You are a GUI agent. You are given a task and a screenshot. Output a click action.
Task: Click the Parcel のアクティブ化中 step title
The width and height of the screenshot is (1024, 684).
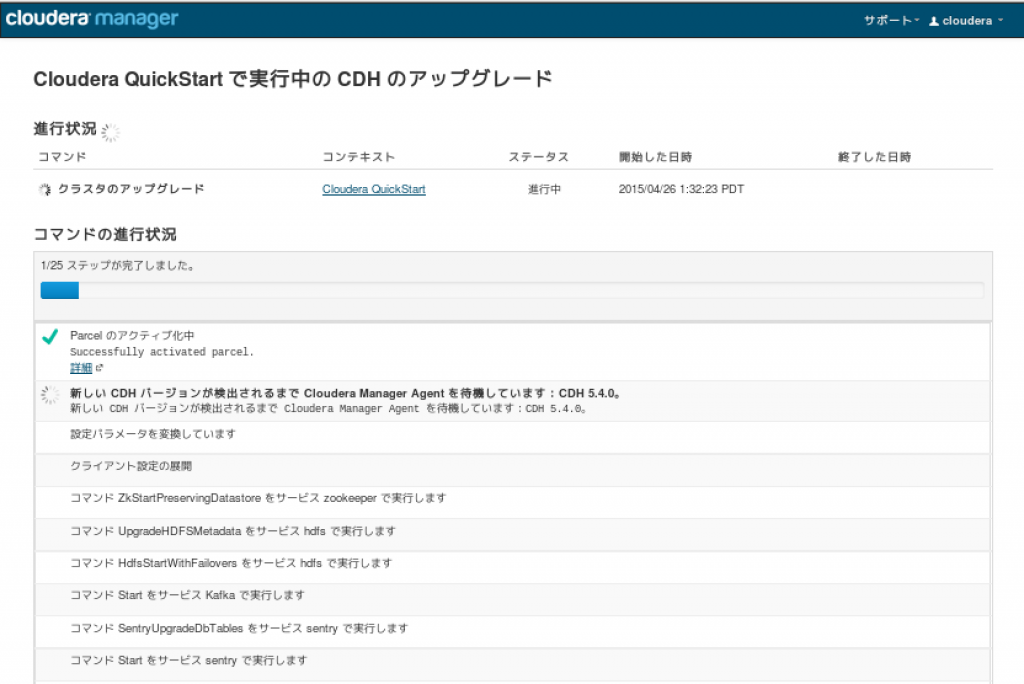point(132,335)
